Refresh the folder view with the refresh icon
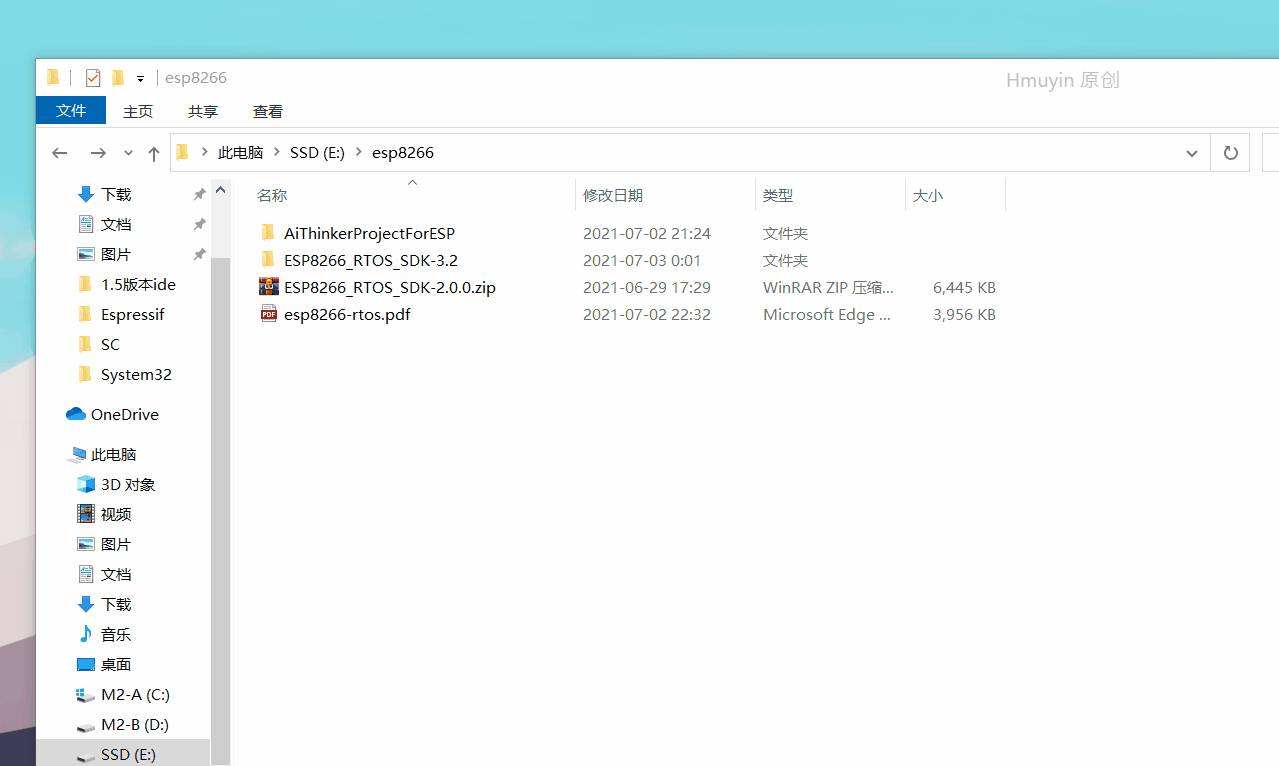Screen dimensions: 1279x766 click(x=1230, y=152)
